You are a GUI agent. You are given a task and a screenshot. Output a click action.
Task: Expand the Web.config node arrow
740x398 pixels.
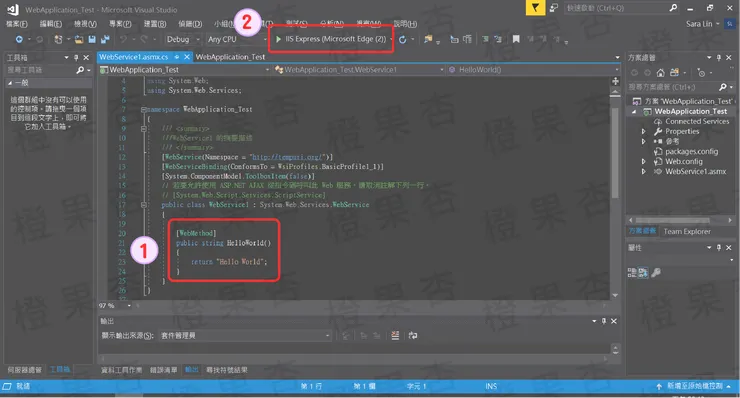coord(643,161)
